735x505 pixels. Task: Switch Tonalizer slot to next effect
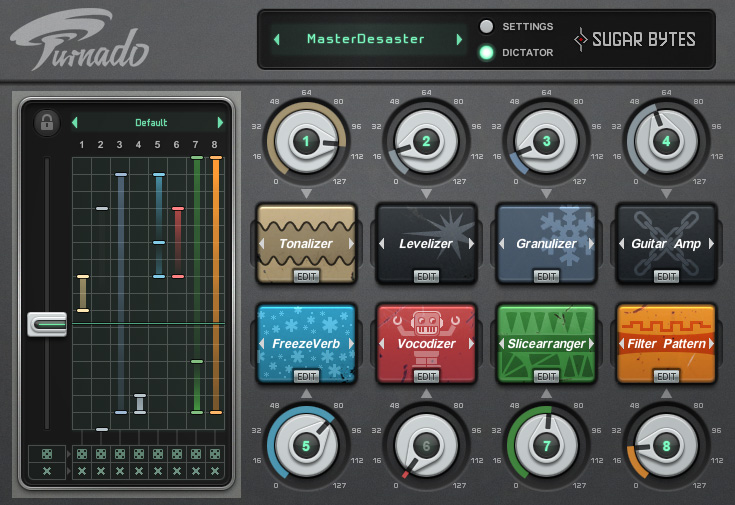point(351,244)
